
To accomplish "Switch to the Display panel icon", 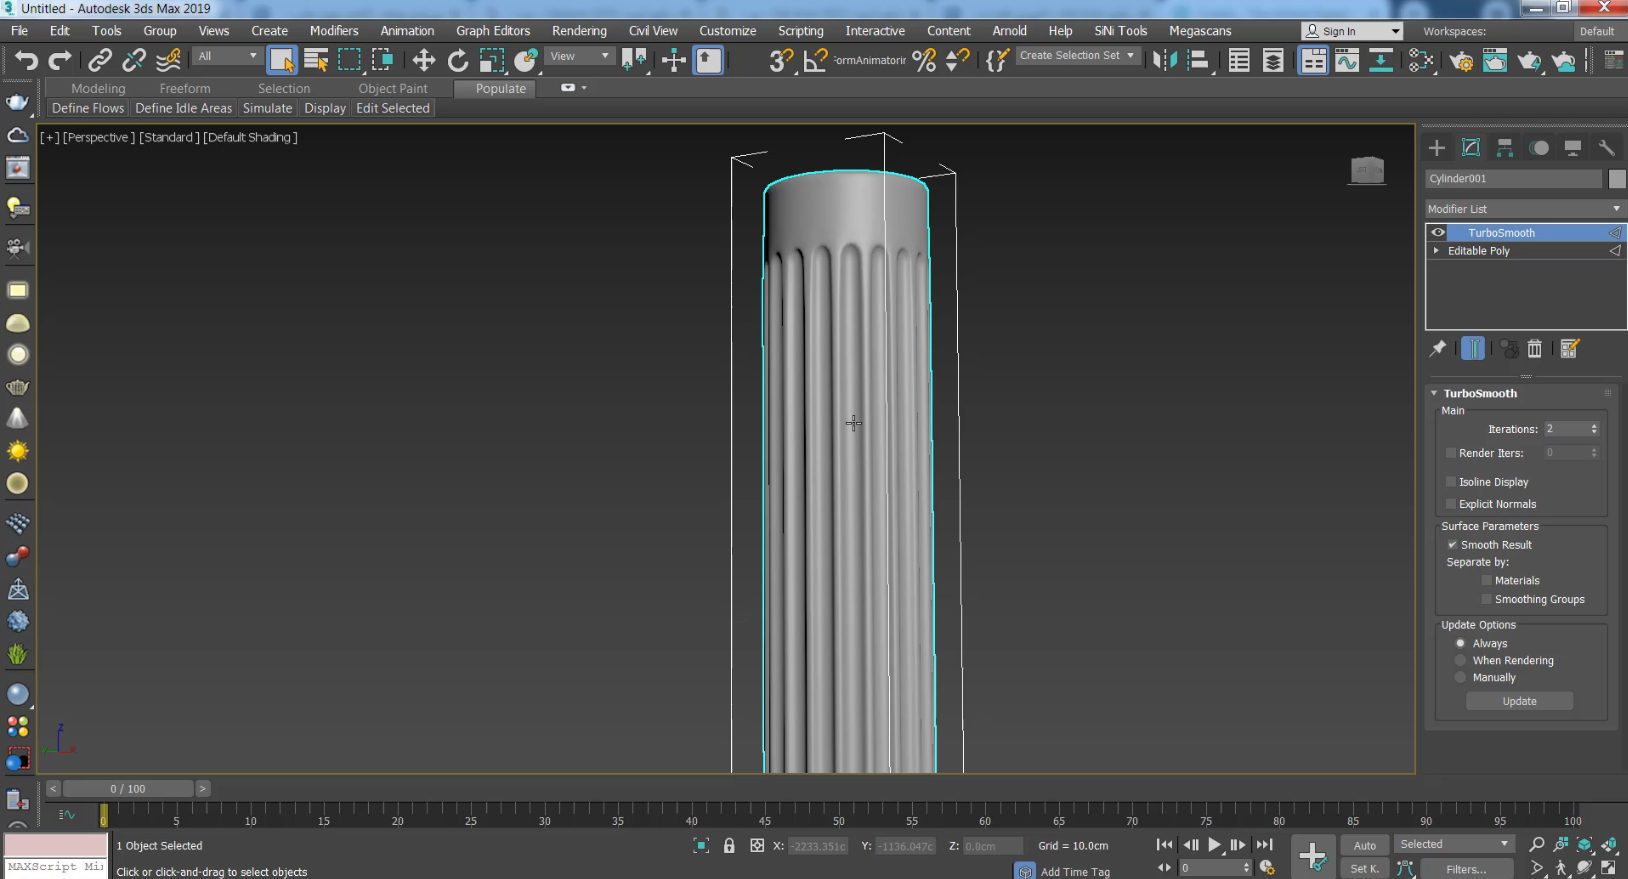I will (1573, 148).
